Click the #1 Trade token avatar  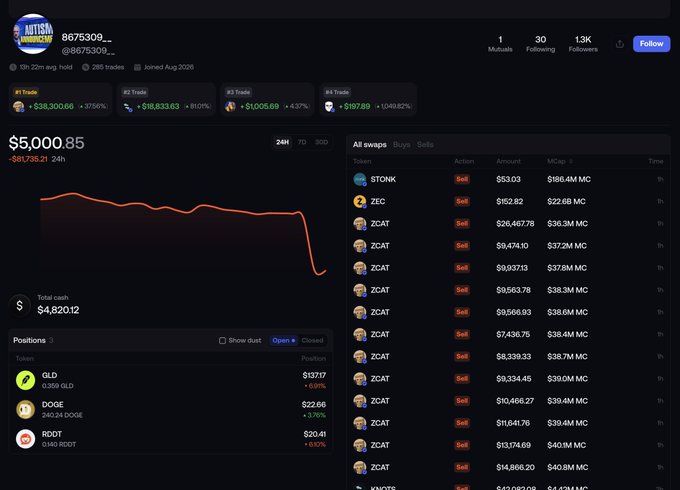(19, 106)
